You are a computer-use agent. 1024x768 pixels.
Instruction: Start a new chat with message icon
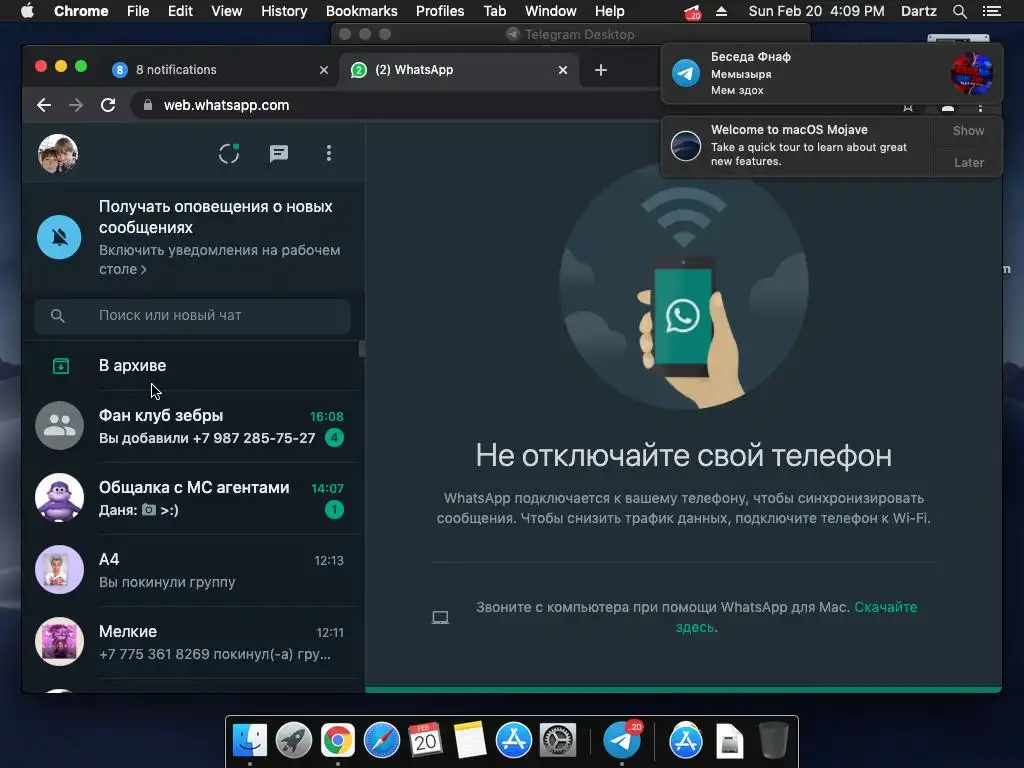pos(279,153)
